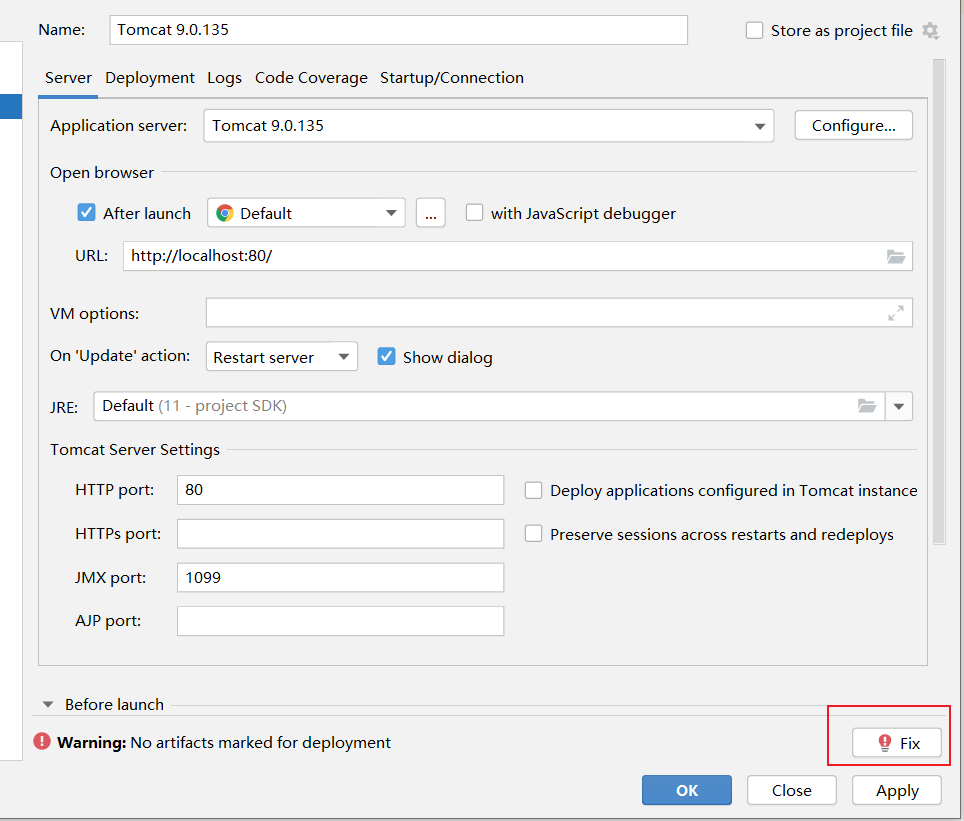This screenshot has height=821, width=964.
Task: Open the JRE selection dropdown arrow
Action: [x=898, y=406]
